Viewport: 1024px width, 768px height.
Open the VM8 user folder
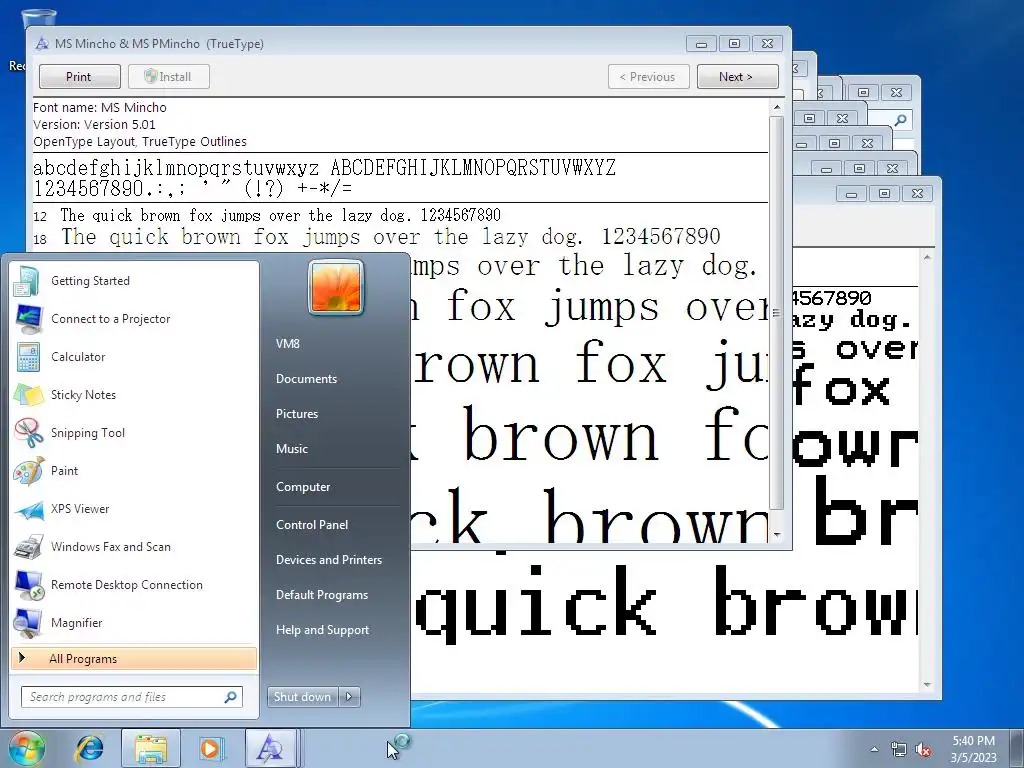[x=287, y=344]
